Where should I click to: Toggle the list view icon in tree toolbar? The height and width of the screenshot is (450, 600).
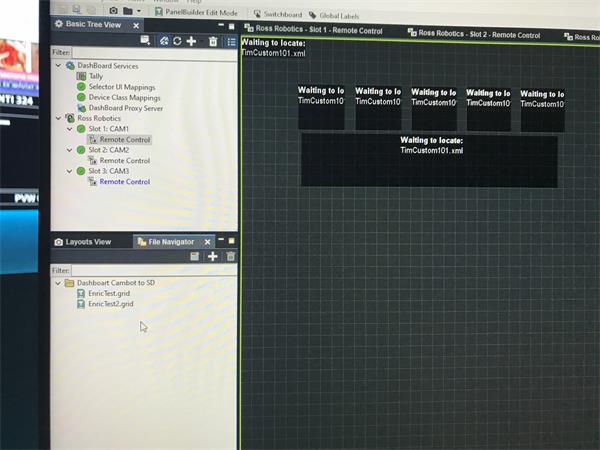(231, 42)
